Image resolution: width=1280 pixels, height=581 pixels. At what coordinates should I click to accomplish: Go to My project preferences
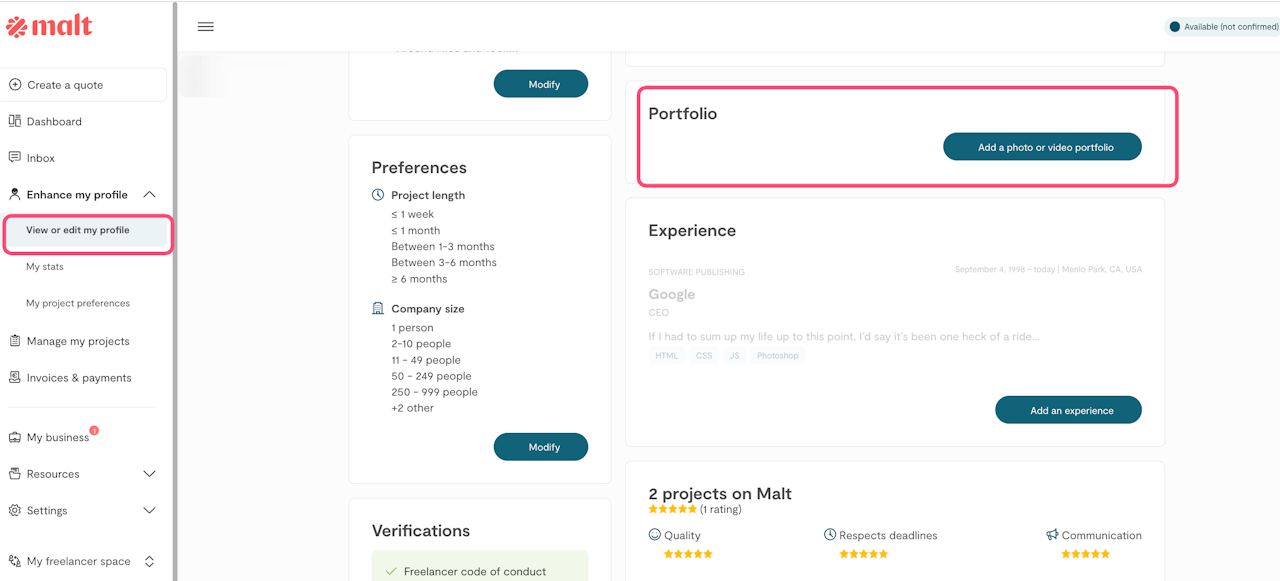[x=78, y=303]
